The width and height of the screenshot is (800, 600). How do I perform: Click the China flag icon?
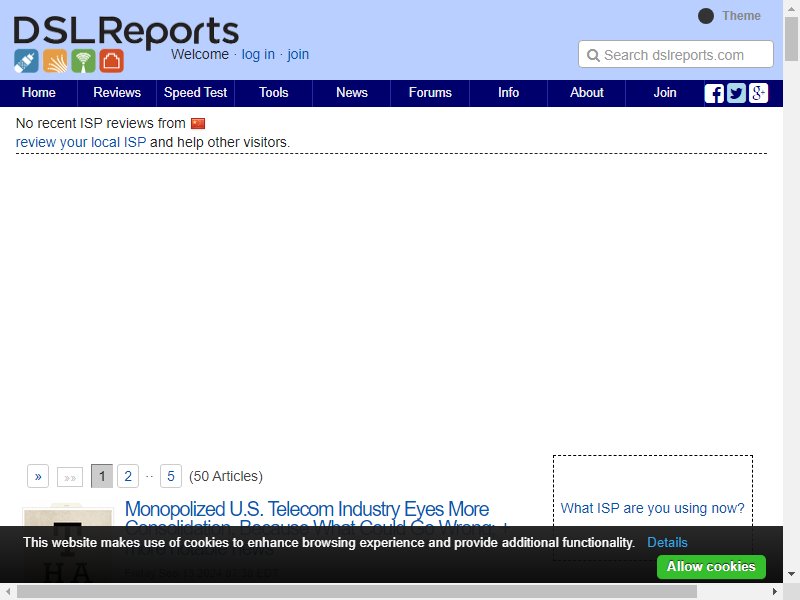(x=198, y=123)
